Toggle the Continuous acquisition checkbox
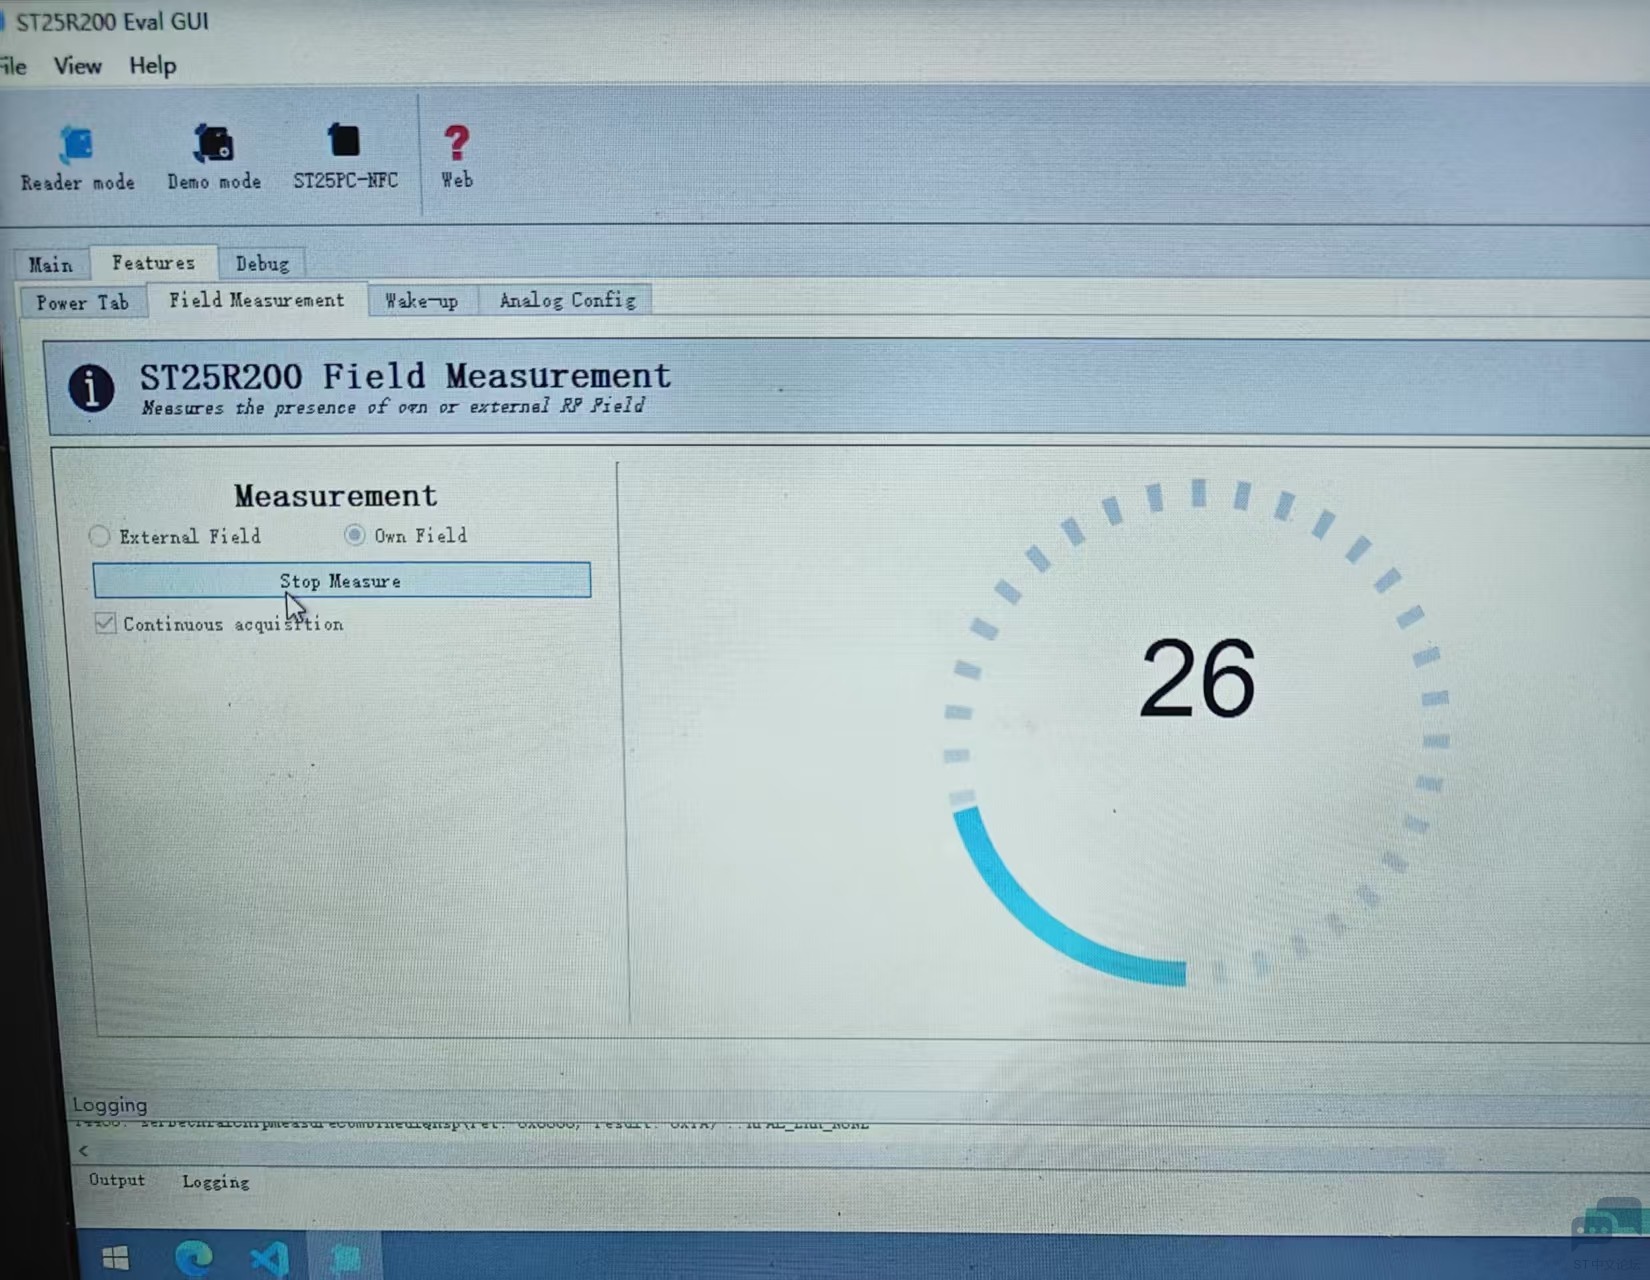The width and height of the screenshot is (1650, 1280). 105,623
